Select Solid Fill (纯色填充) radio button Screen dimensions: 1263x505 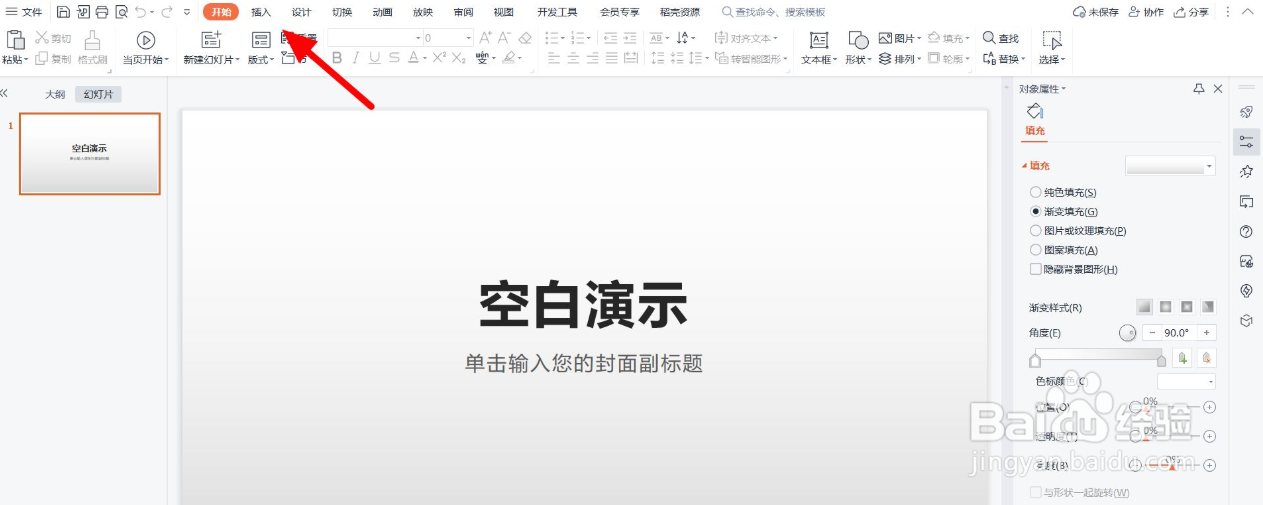click(1035, 192)
